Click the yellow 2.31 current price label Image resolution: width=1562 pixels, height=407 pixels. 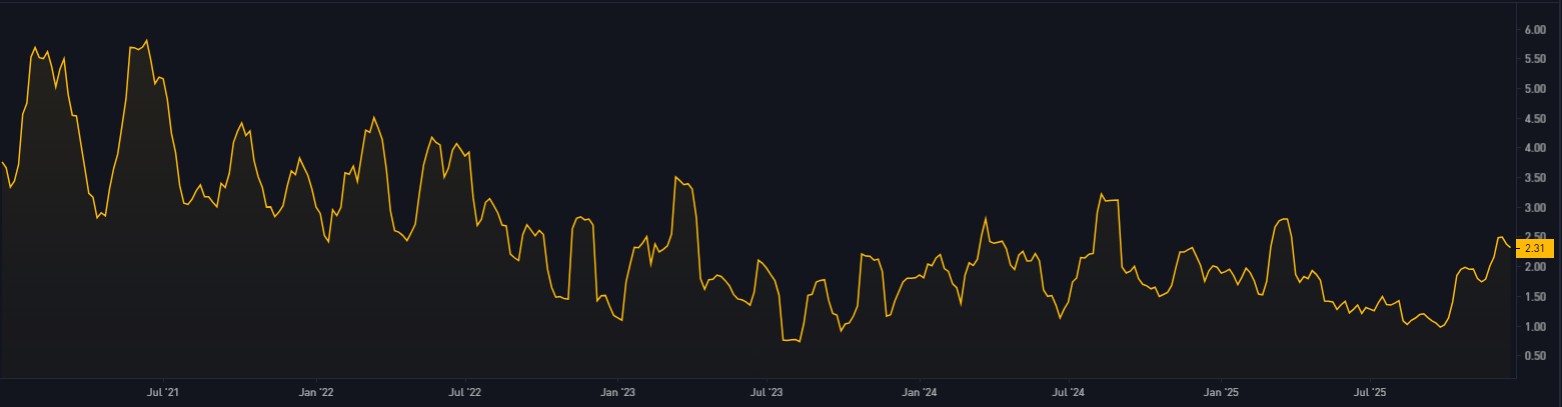click(x=1534, y=247)
